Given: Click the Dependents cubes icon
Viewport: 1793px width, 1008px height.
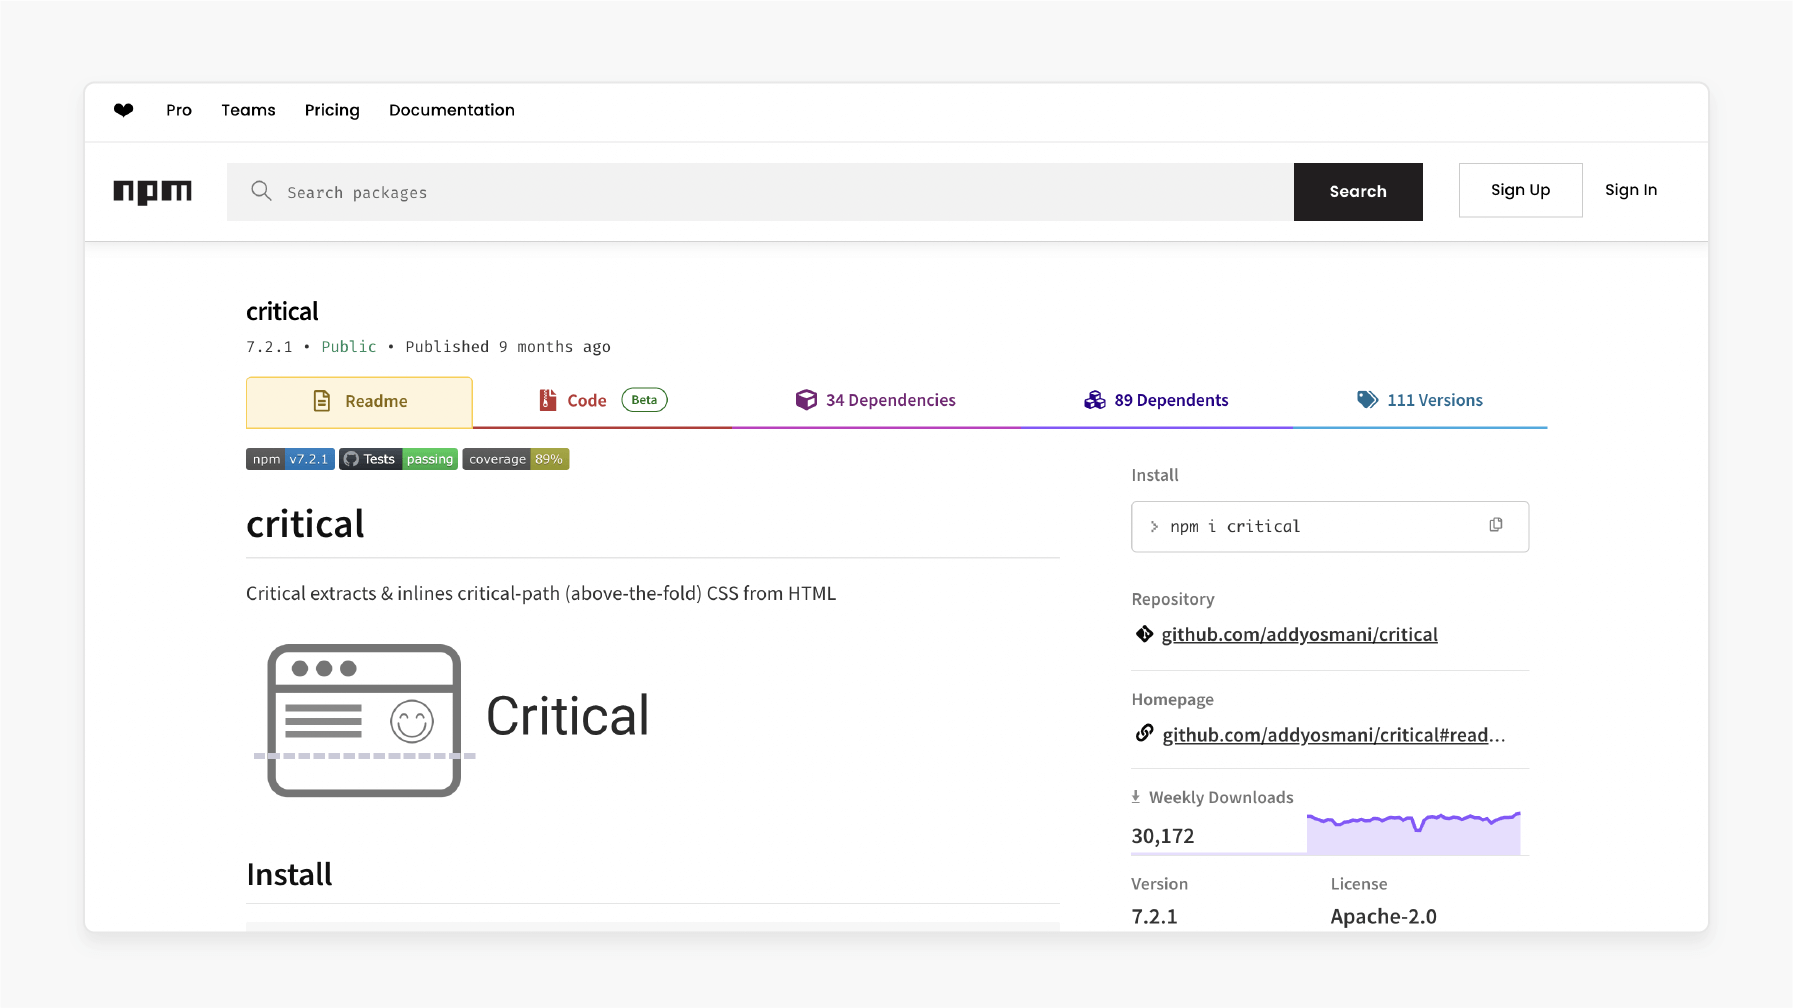Looking at the screenshot, I should 1095,400.
